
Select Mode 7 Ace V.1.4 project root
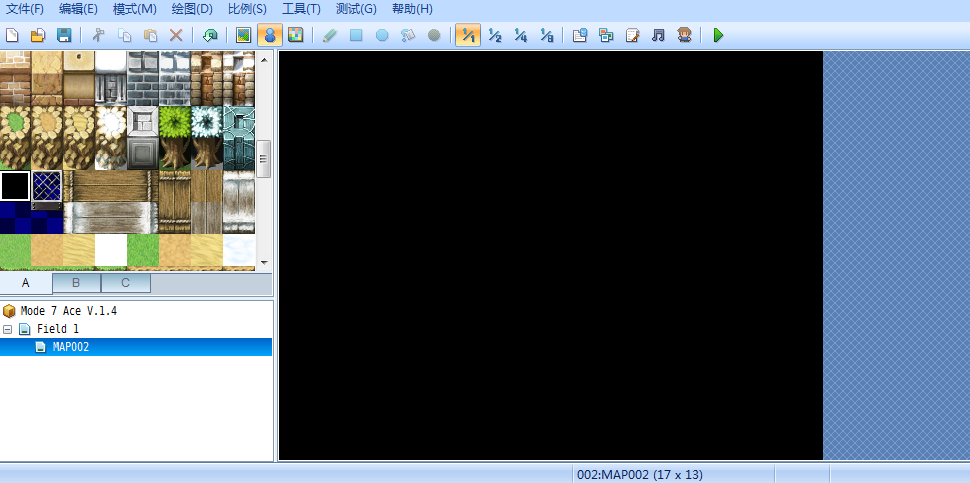coord(69,311)
